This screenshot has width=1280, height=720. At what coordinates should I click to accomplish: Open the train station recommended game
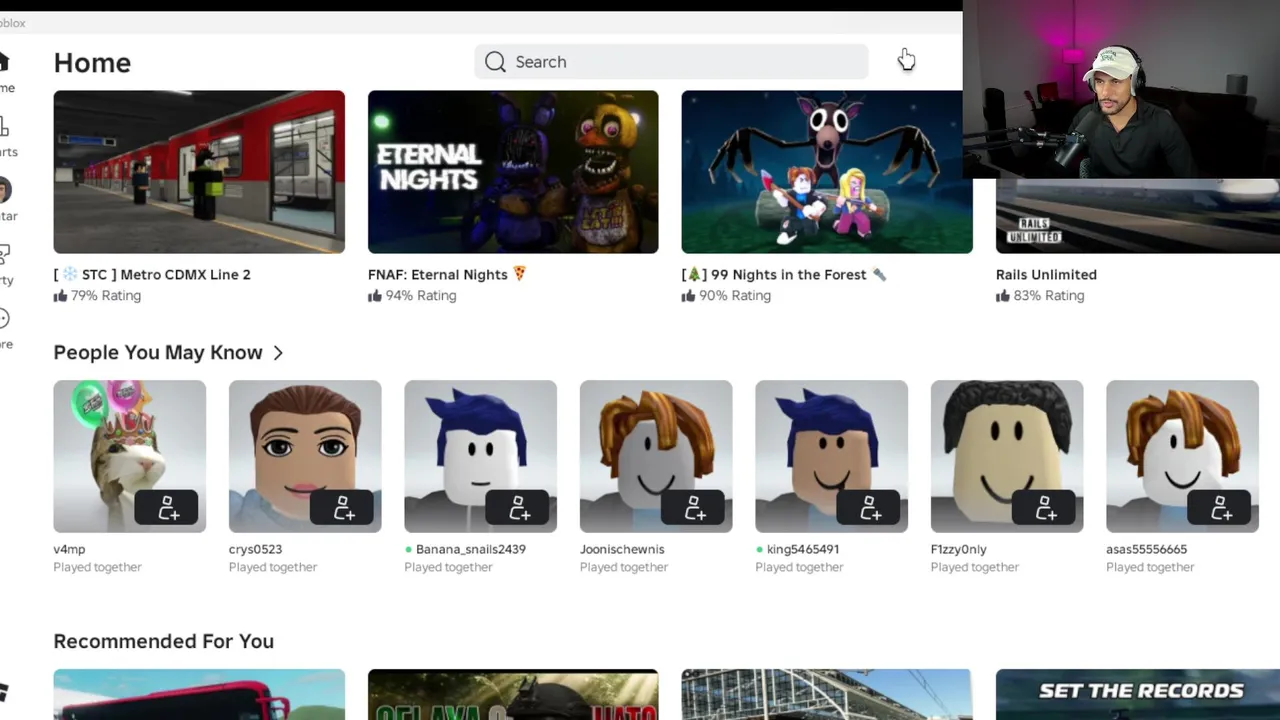pyautogui.click(x=827, y=695)
